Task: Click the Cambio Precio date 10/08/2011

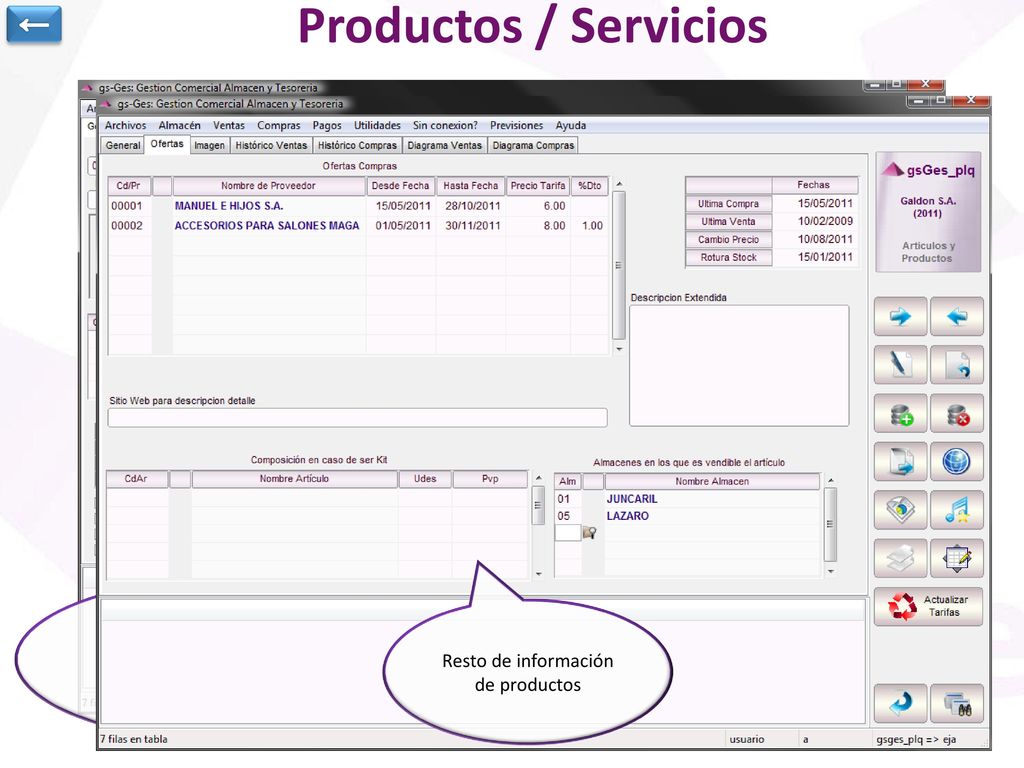Action: [x=825, y=239]
